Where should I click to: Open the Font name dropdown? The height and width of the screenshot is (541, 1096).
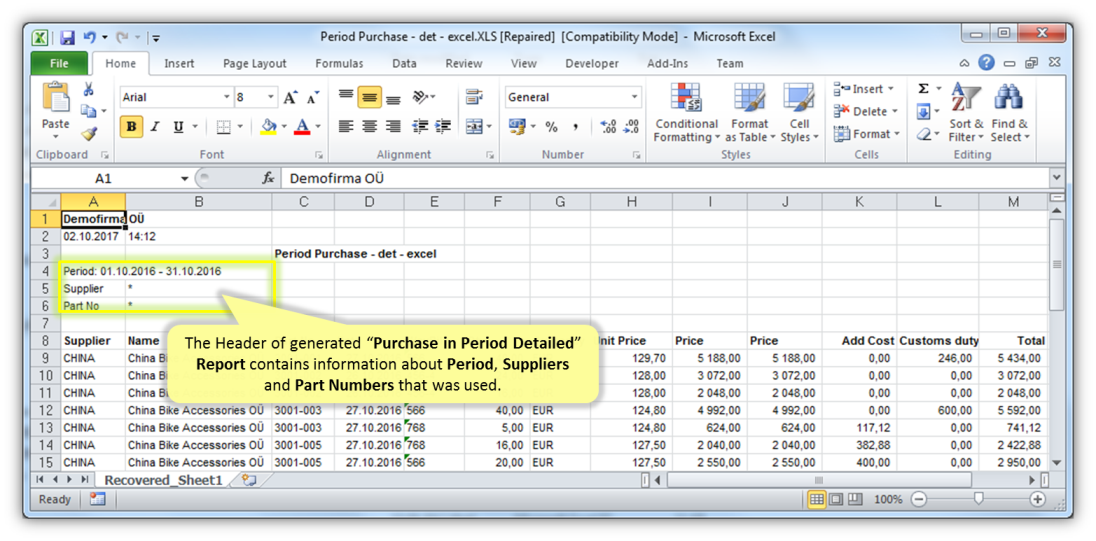(x=226, y=97)
